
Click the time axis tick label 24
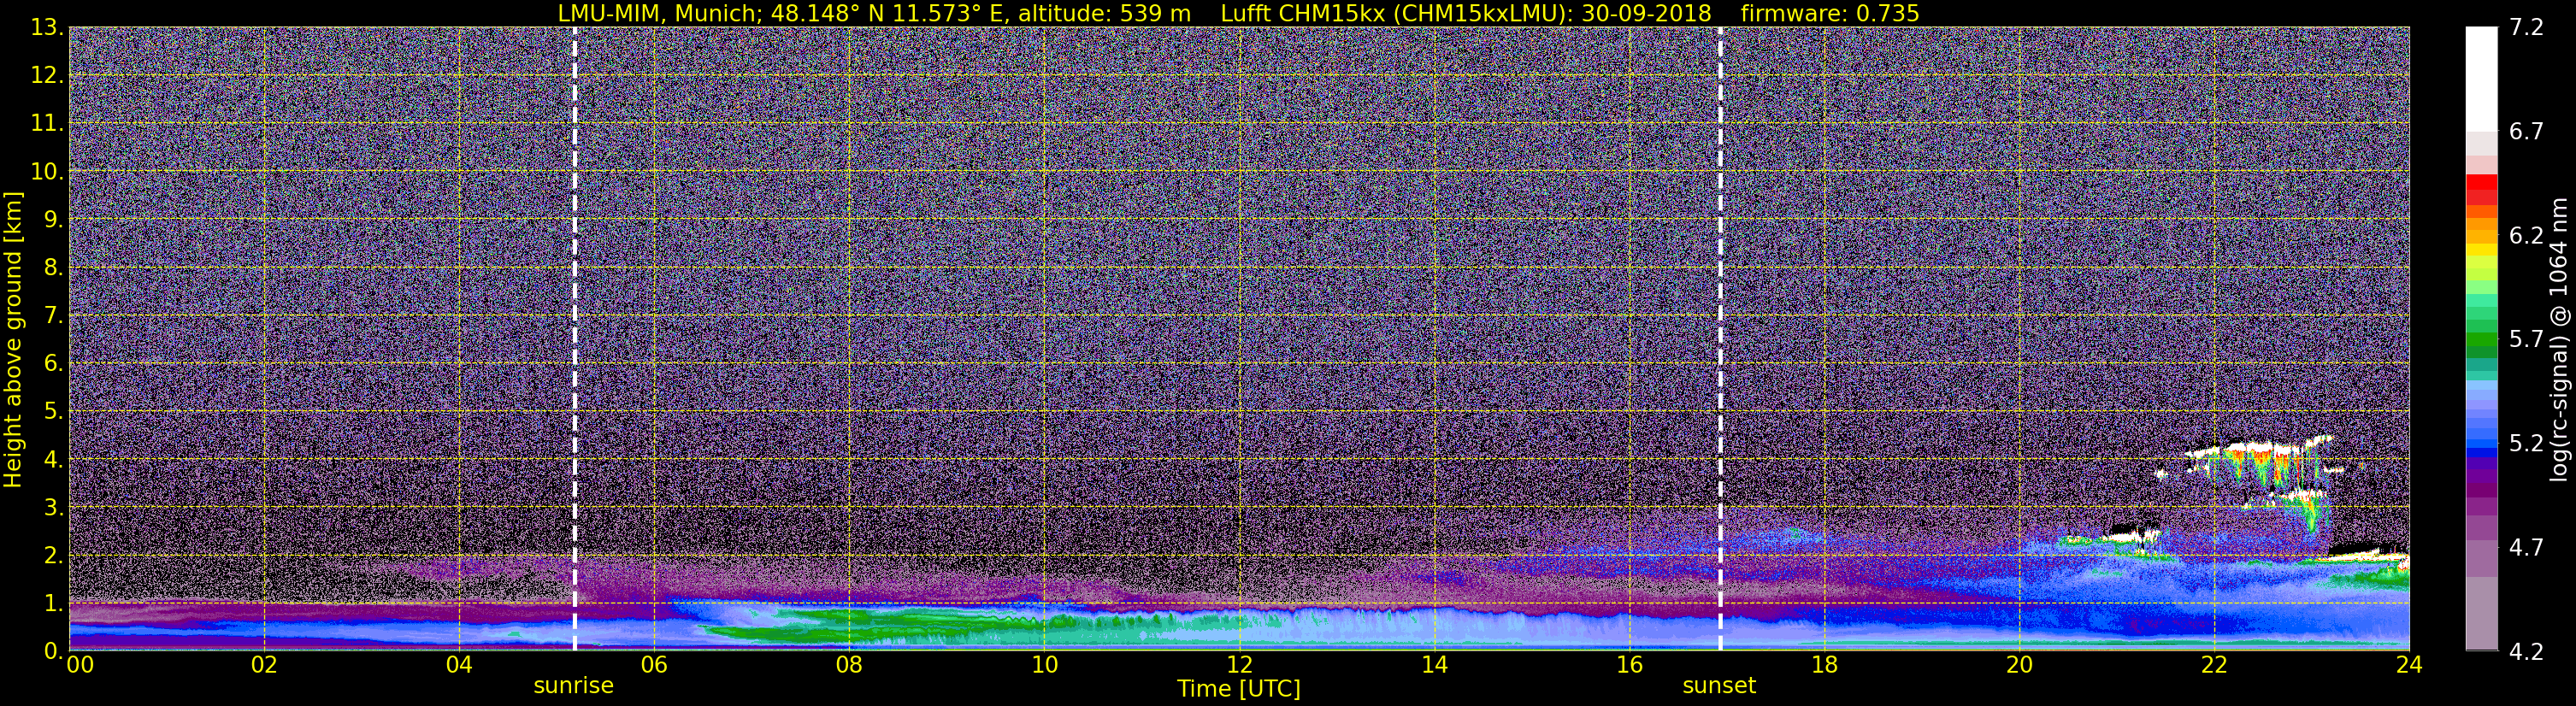[x=2409, y=666]
